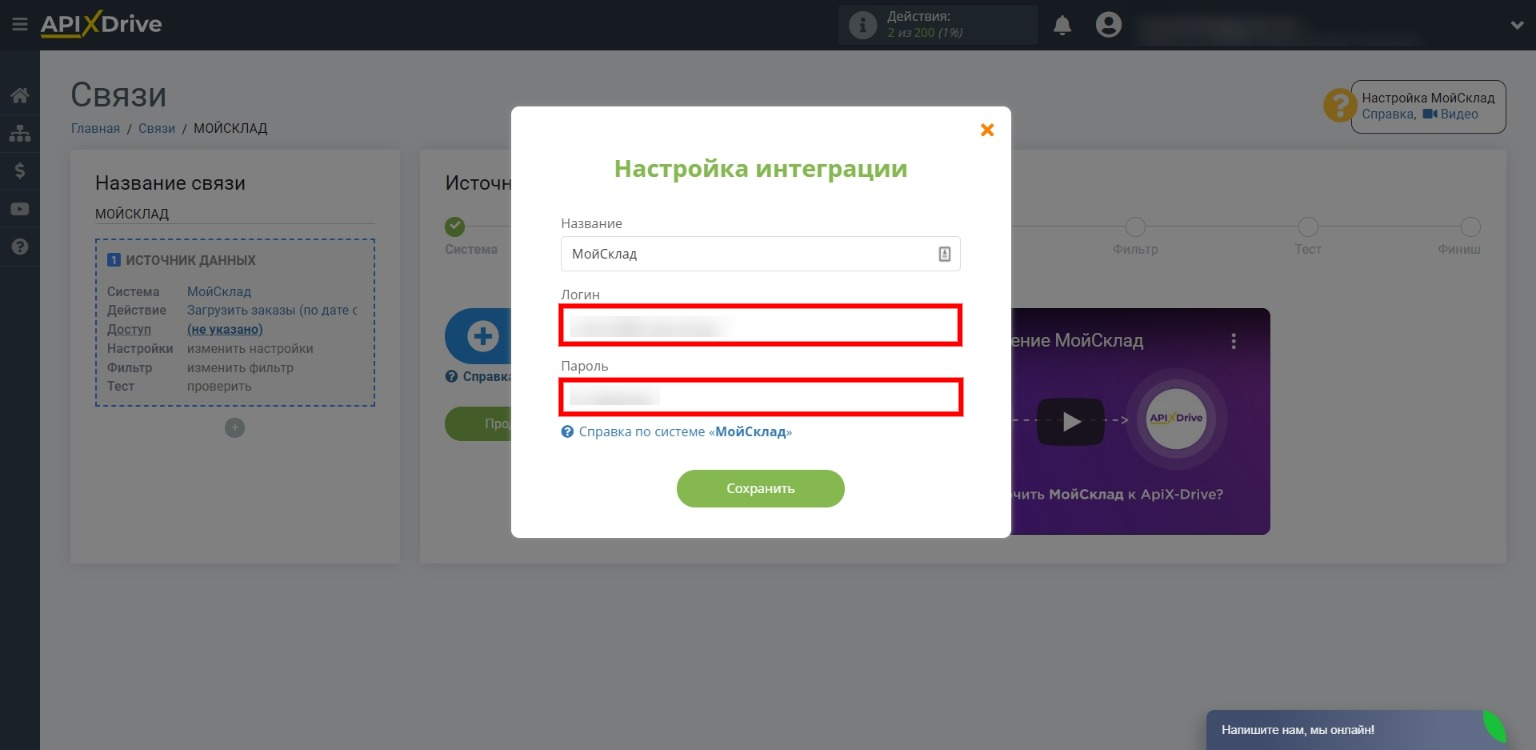Open the hamburger menu icon
Image resolution: width=1536 pixels, height=750 pixels.
19,25
